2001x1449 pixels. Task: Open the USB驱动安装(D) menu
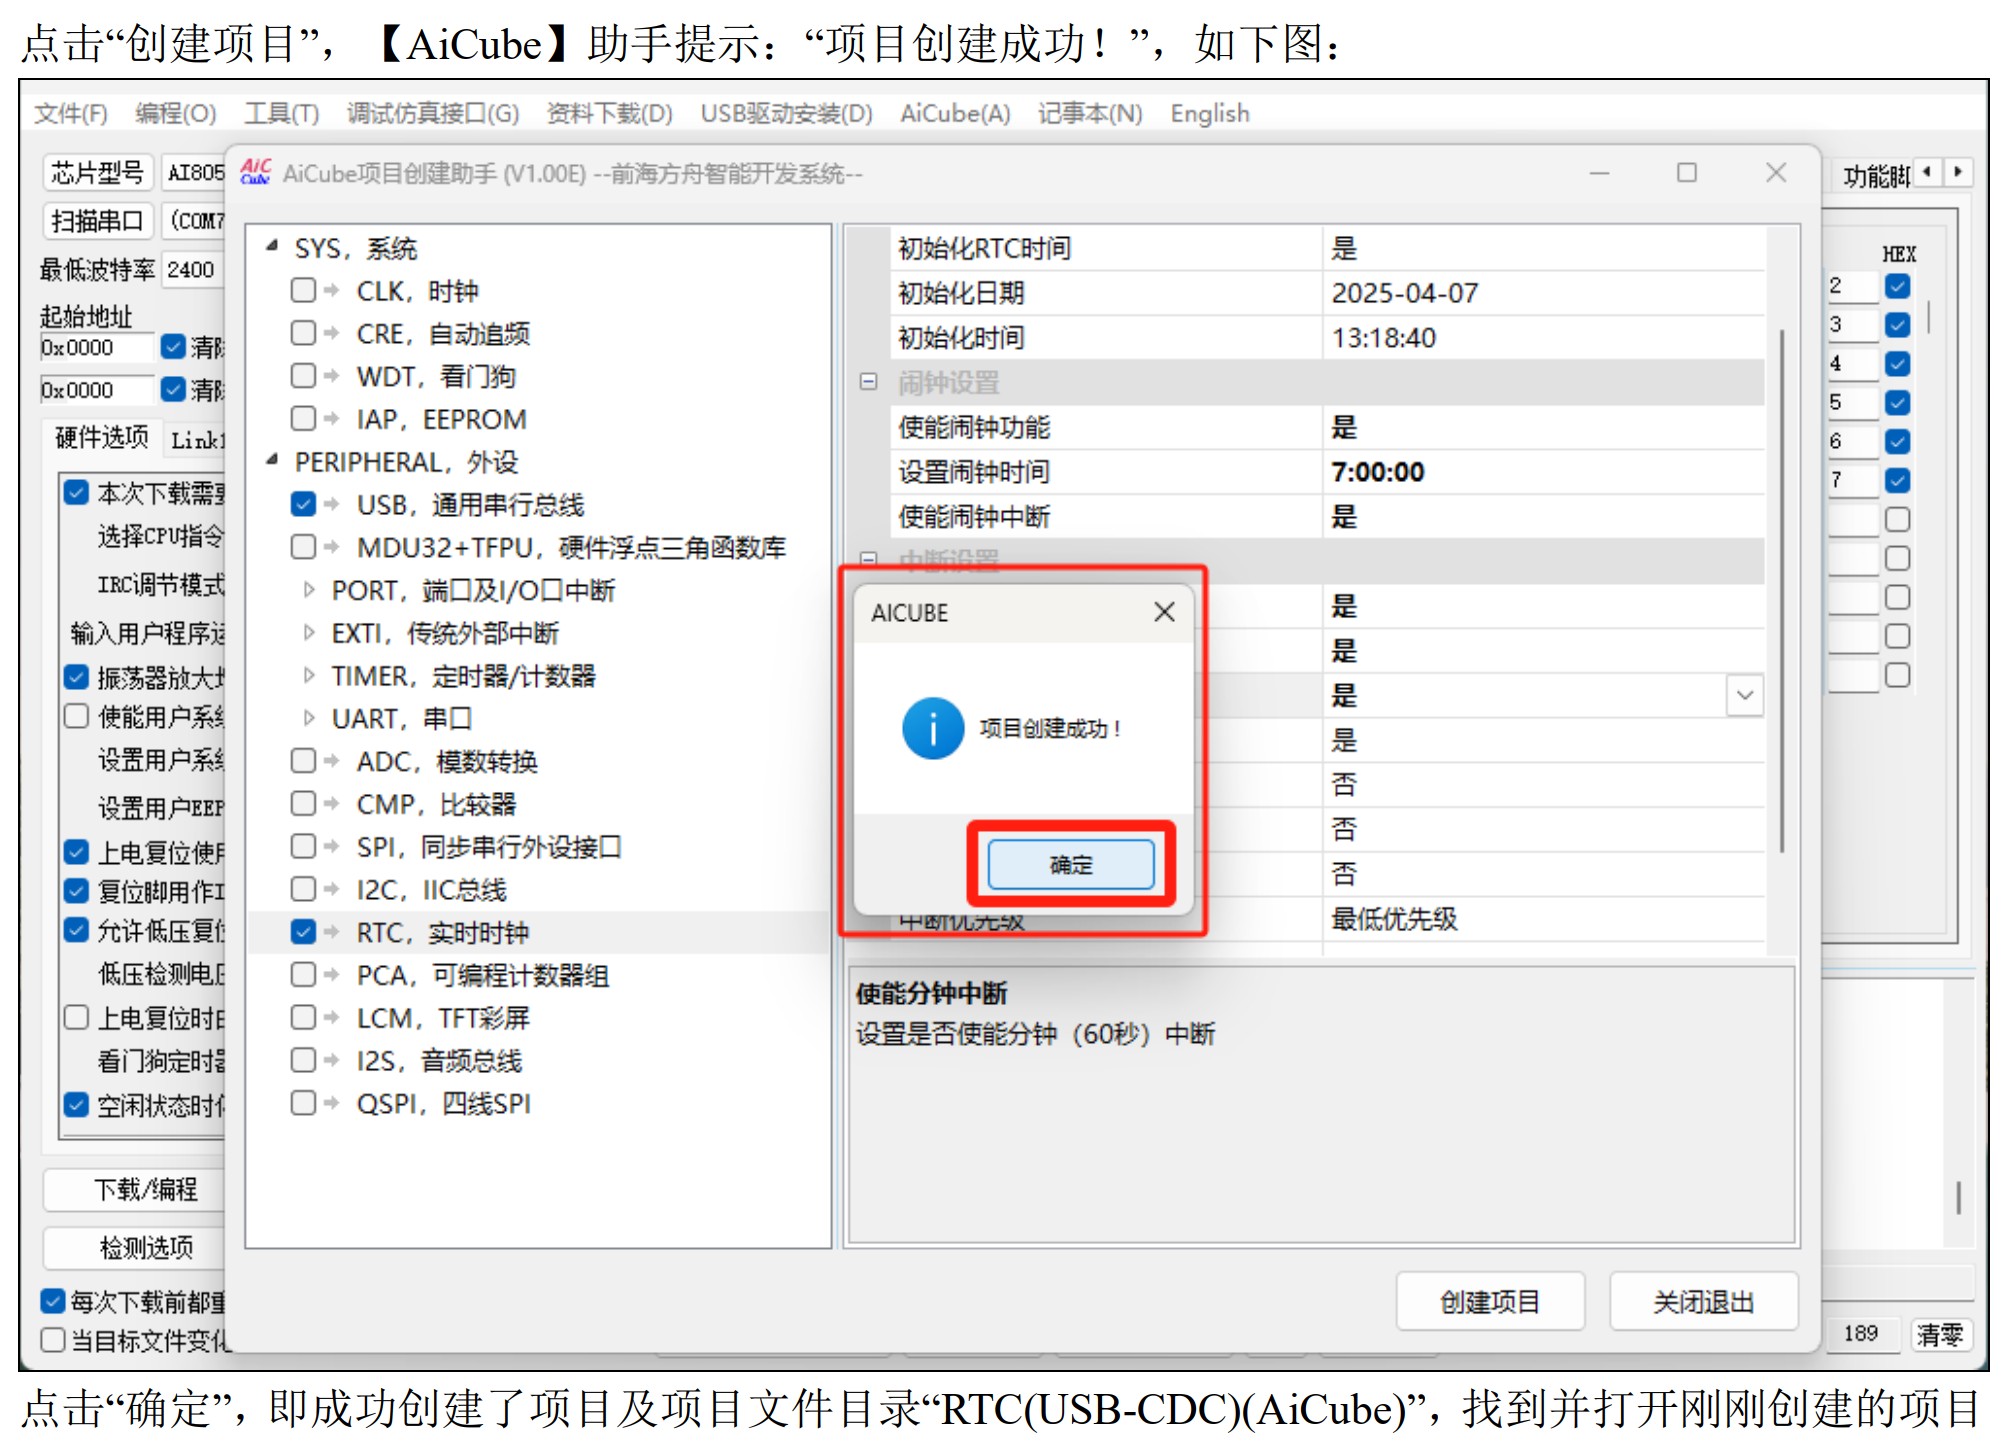tap(786, 113)
